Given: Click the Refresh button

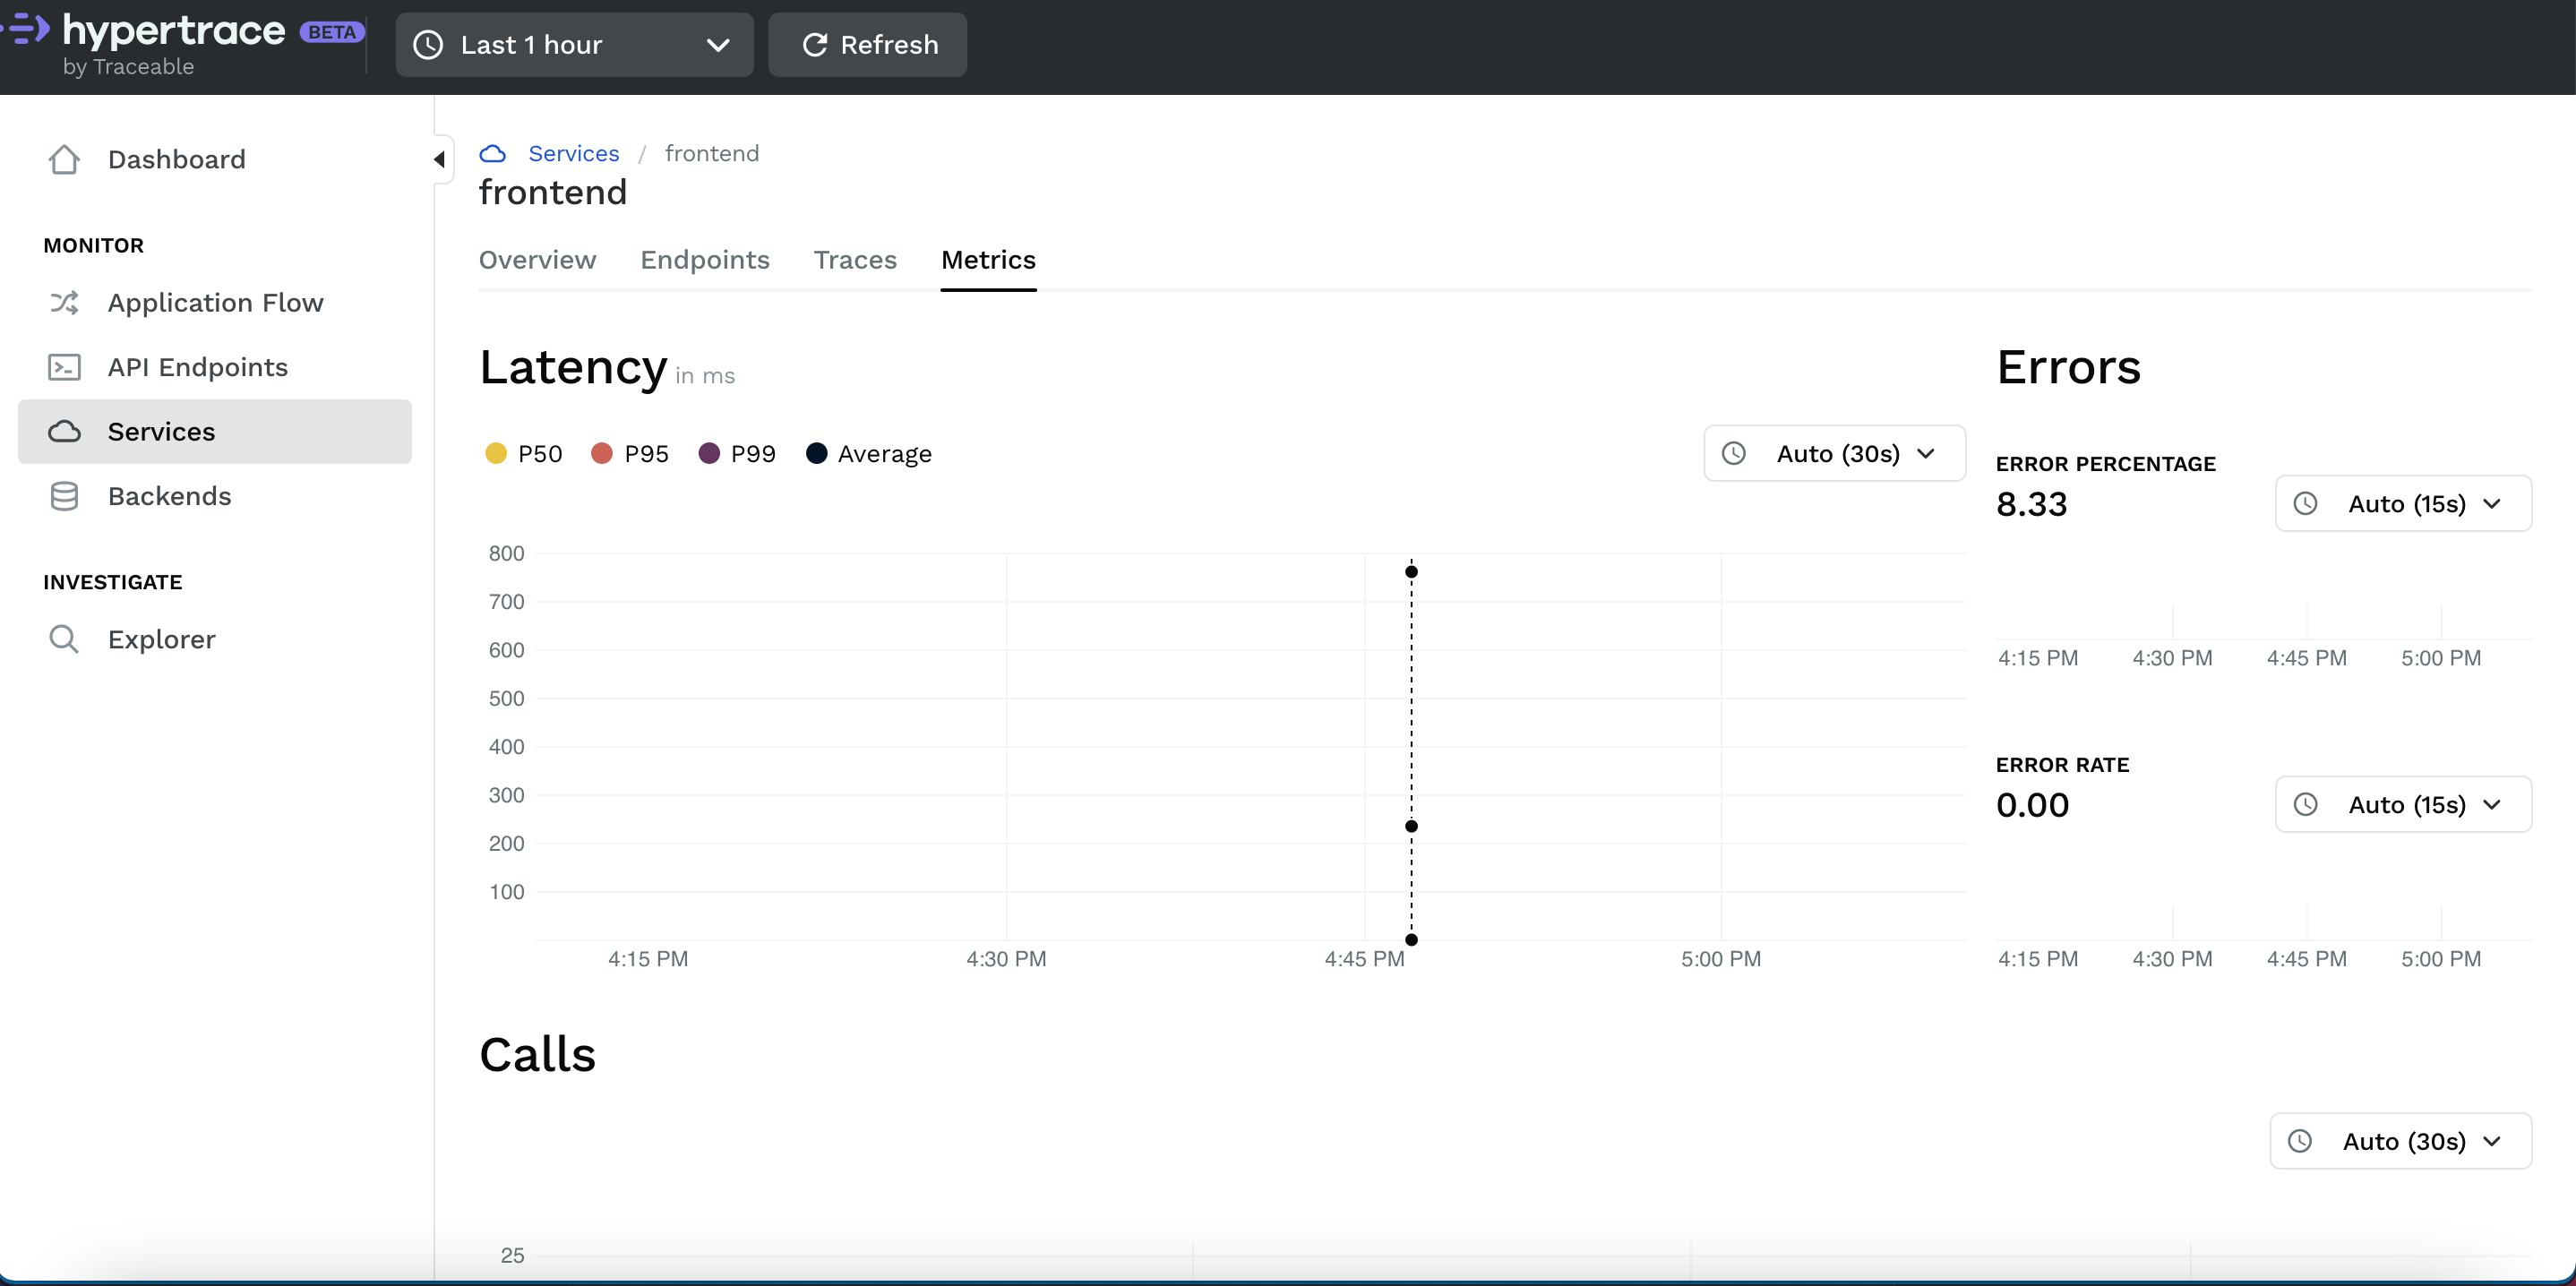Looking at the screenshot, I should [867, 45].
